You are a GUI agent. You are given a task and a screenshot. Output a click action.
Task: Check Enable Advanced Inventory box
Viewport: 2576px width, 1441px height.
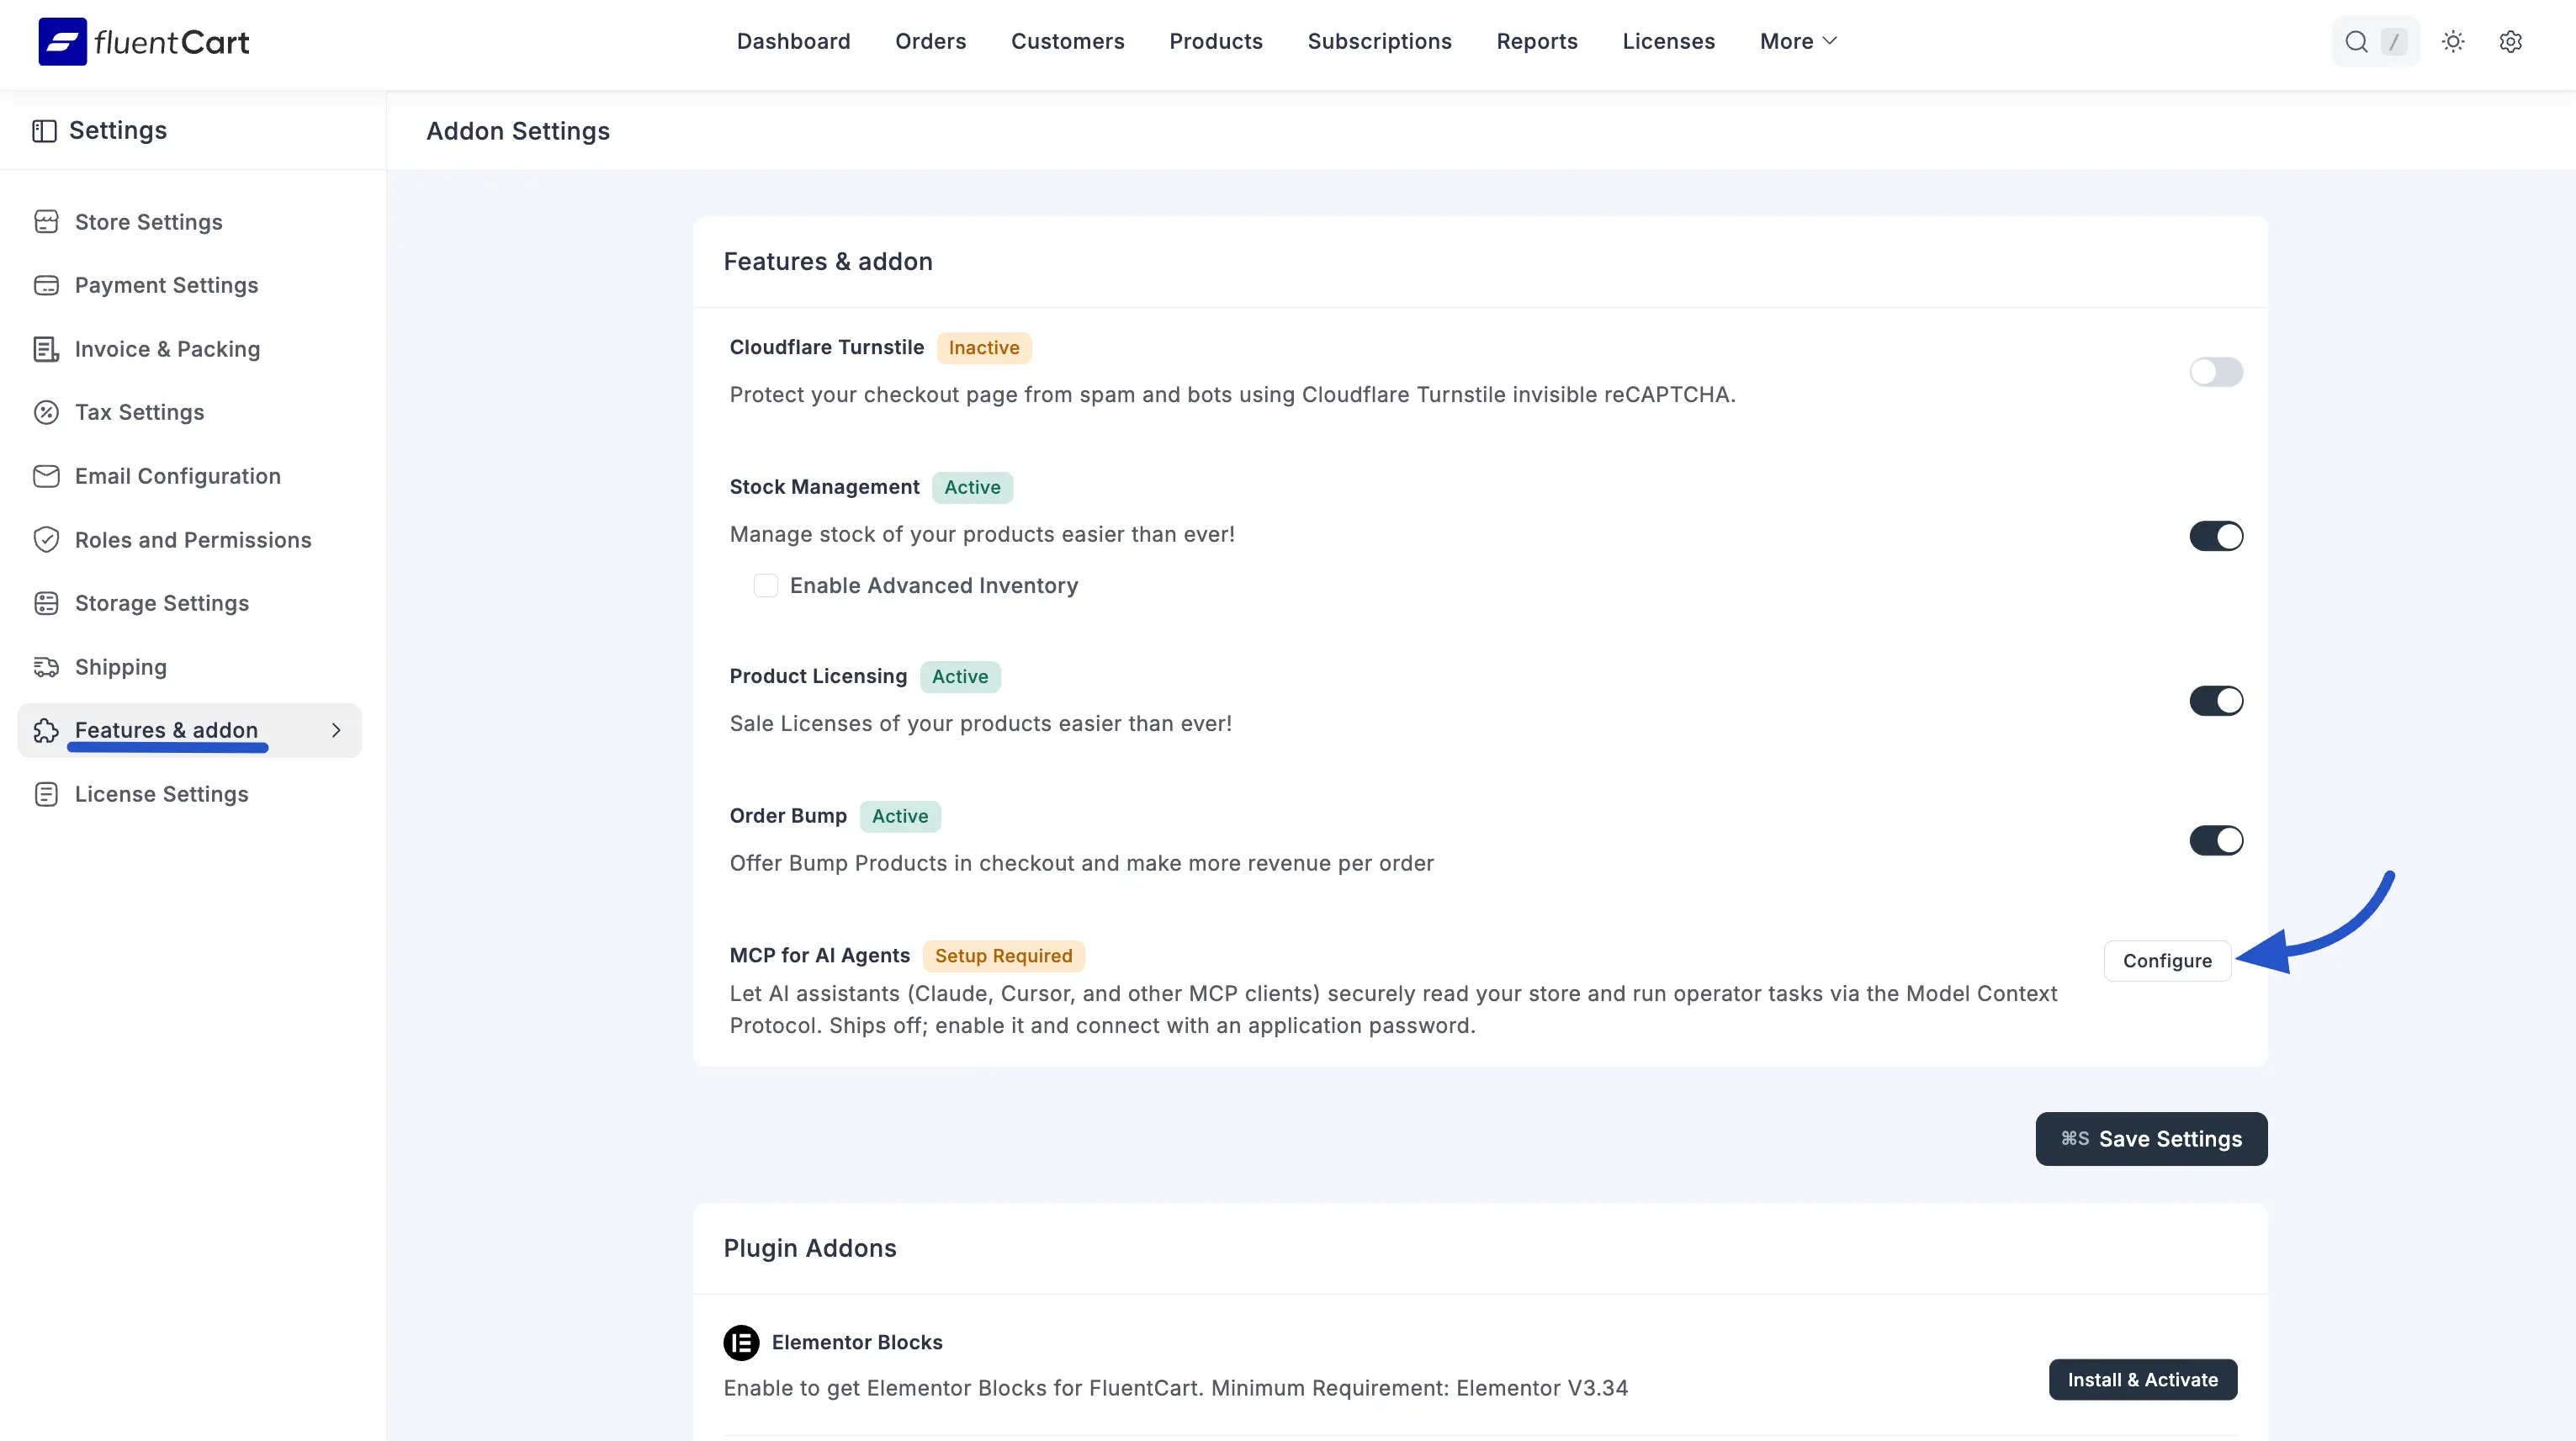pyautogui.click(x=766, y=586)
